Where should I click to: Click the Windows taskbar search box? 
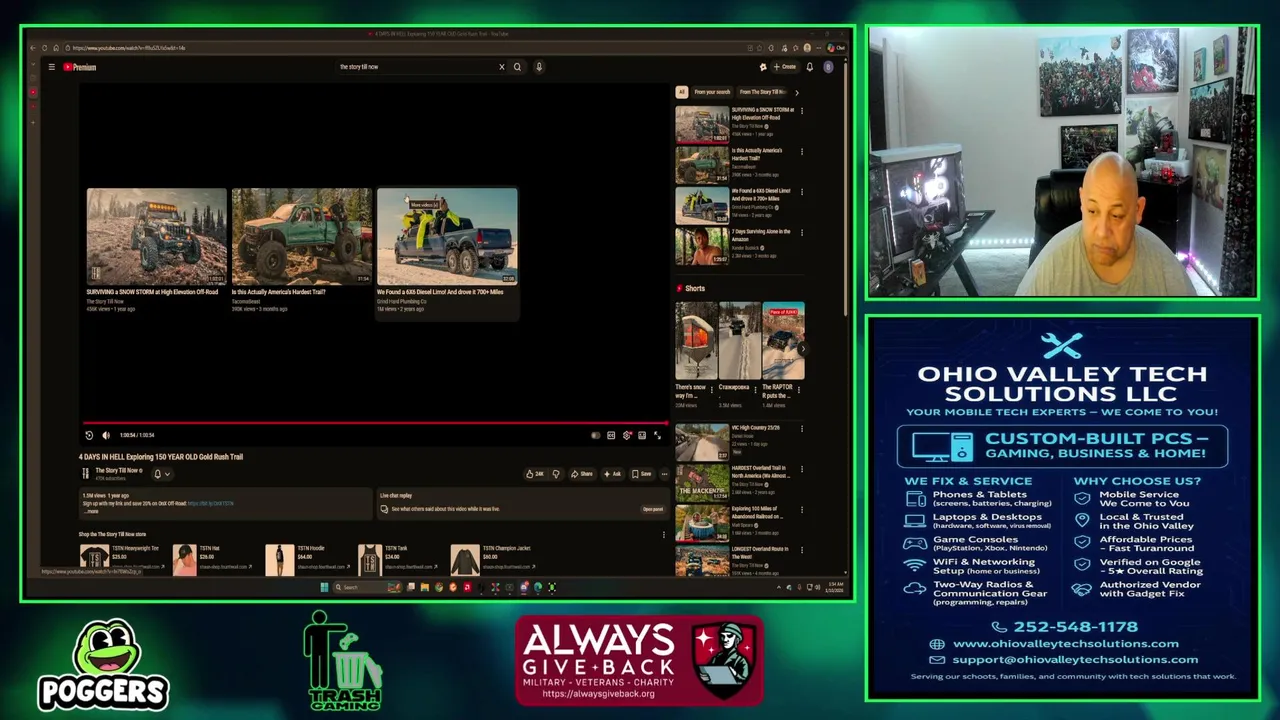point(365,587)
